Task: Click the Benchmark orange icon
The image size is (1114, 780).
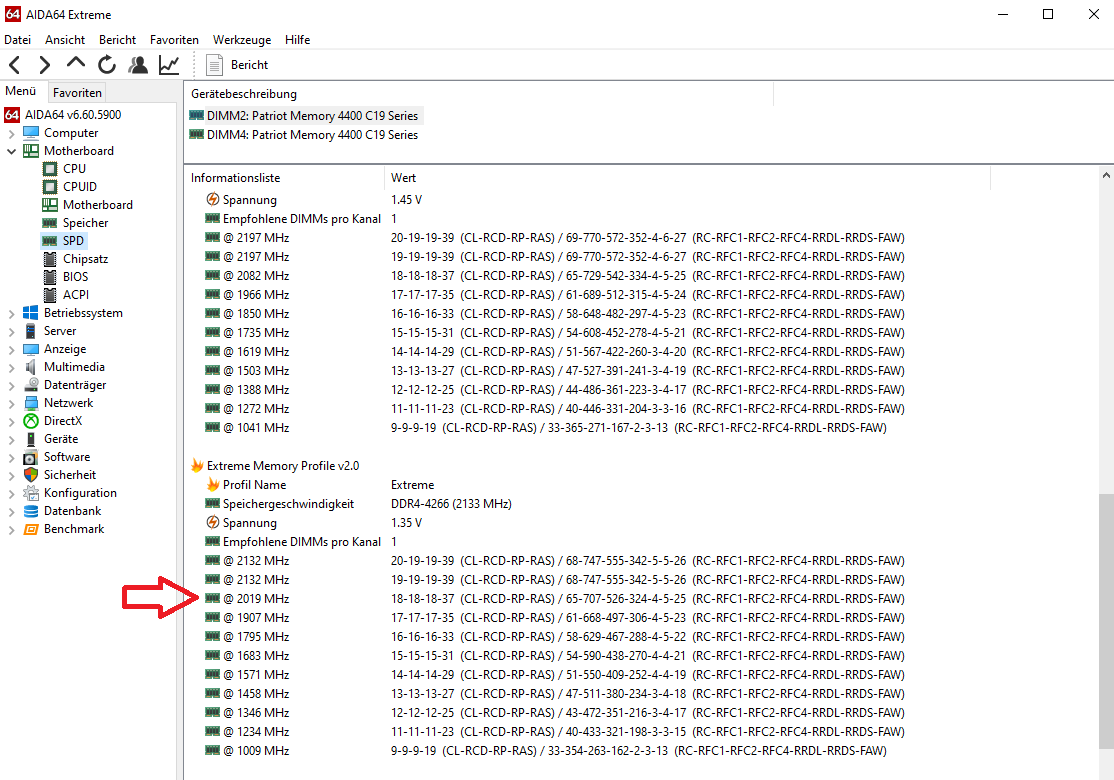Action: click(31, 529)
